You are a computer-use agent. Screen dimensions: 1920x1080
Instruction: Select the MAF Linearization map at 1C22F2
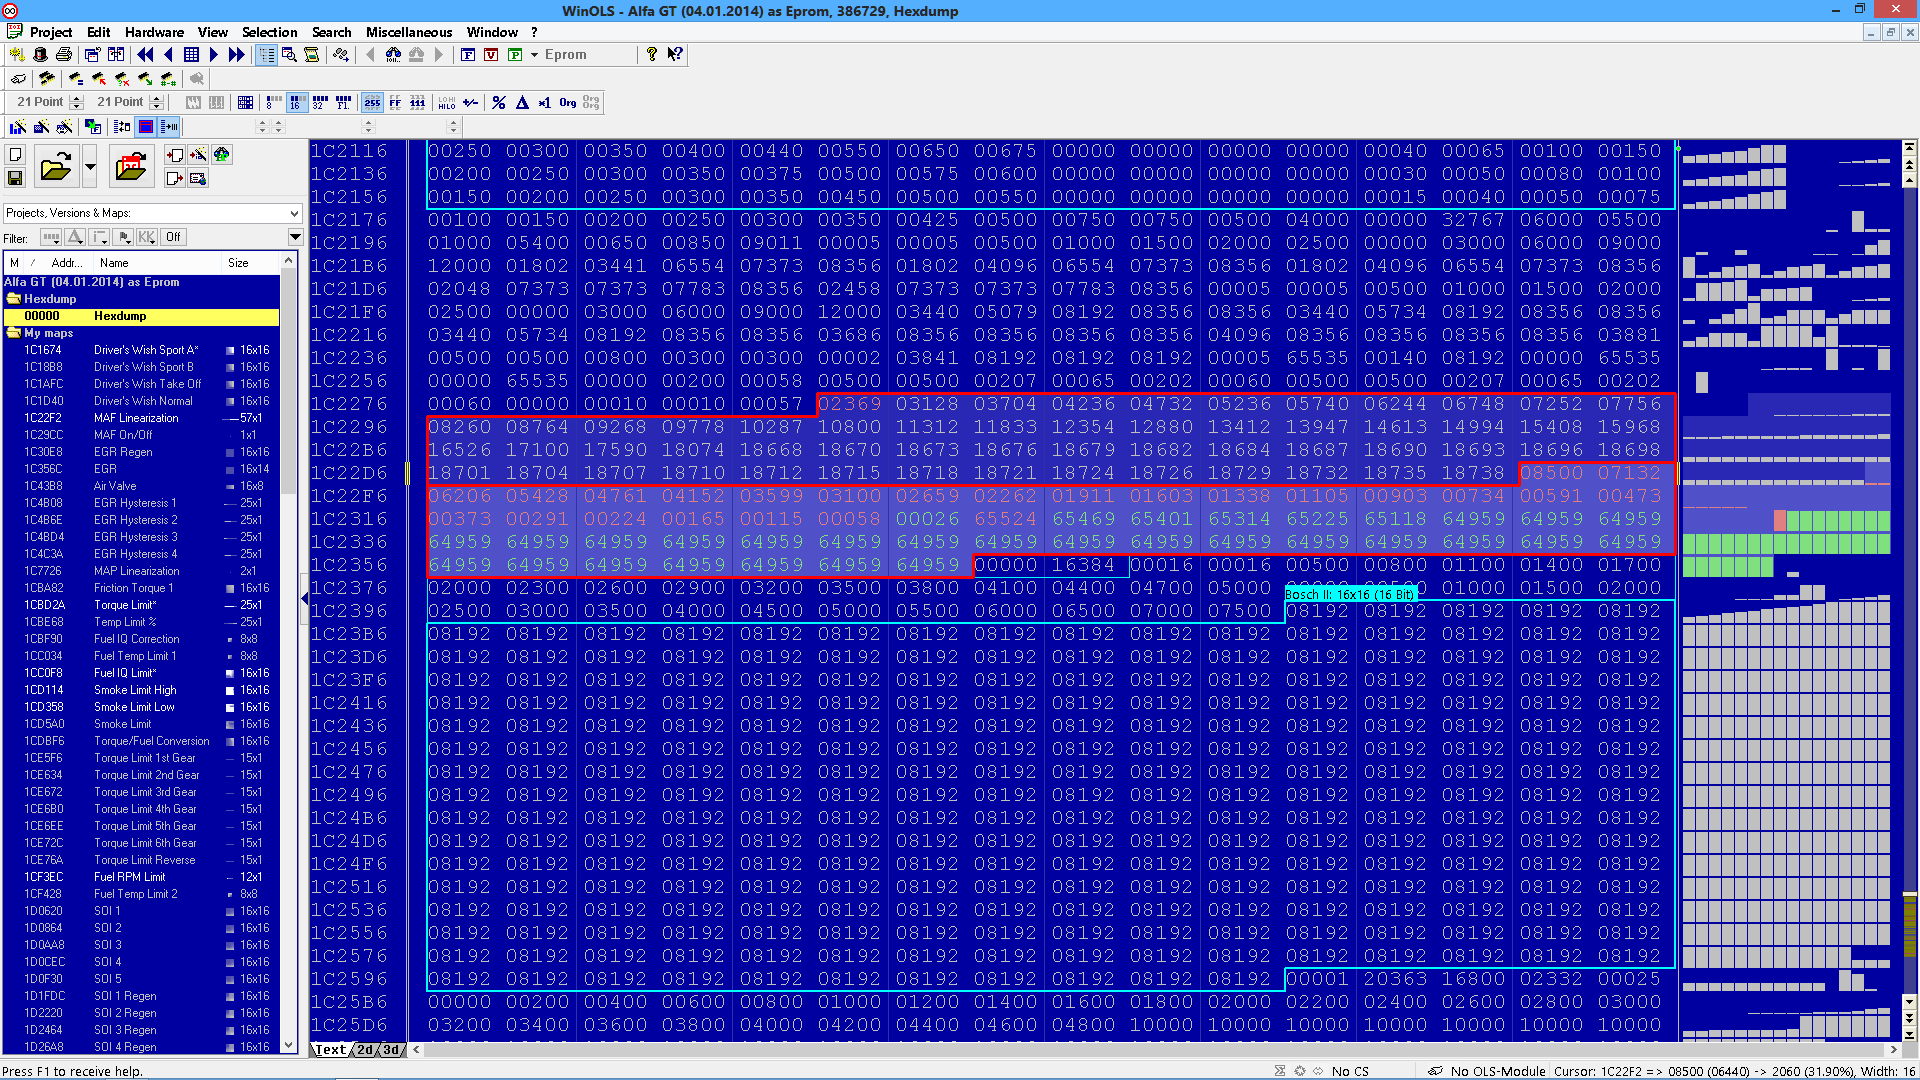tap(140, 418)
